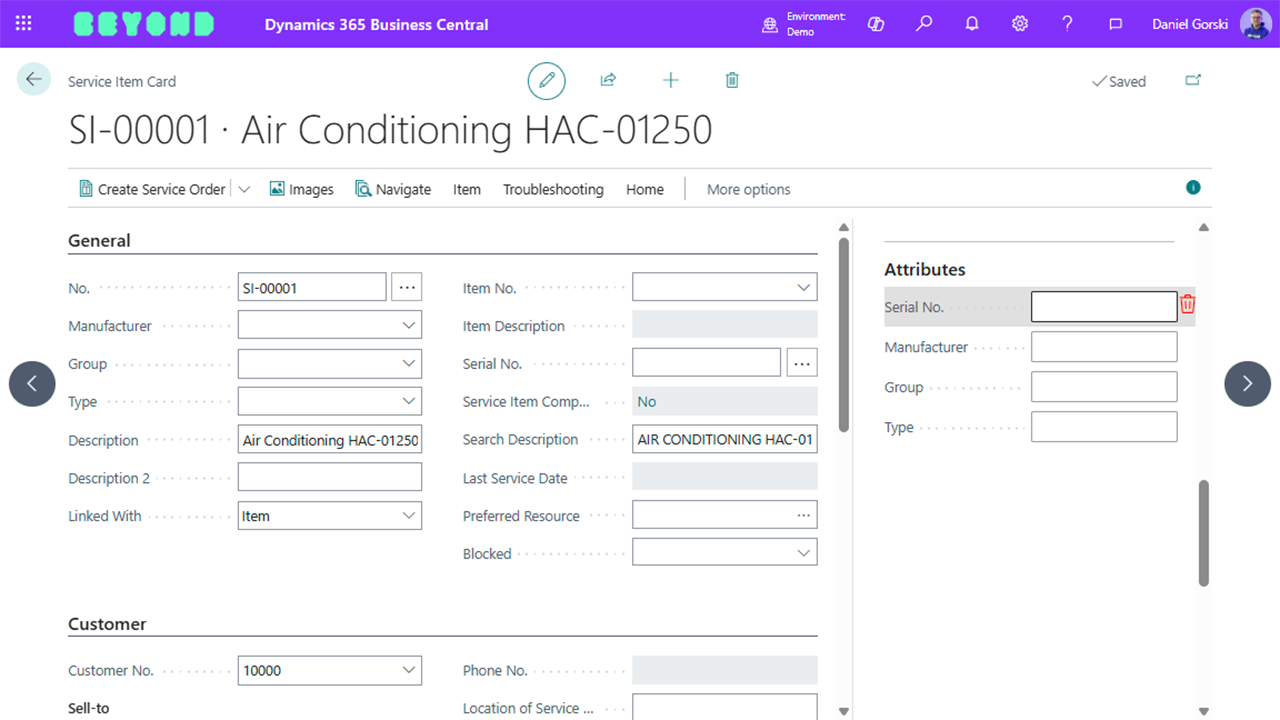The width and height of the screenshot is (1280, 720).
Task: Expand the Manufacturer dropdown in General
Action: point(408,325)
